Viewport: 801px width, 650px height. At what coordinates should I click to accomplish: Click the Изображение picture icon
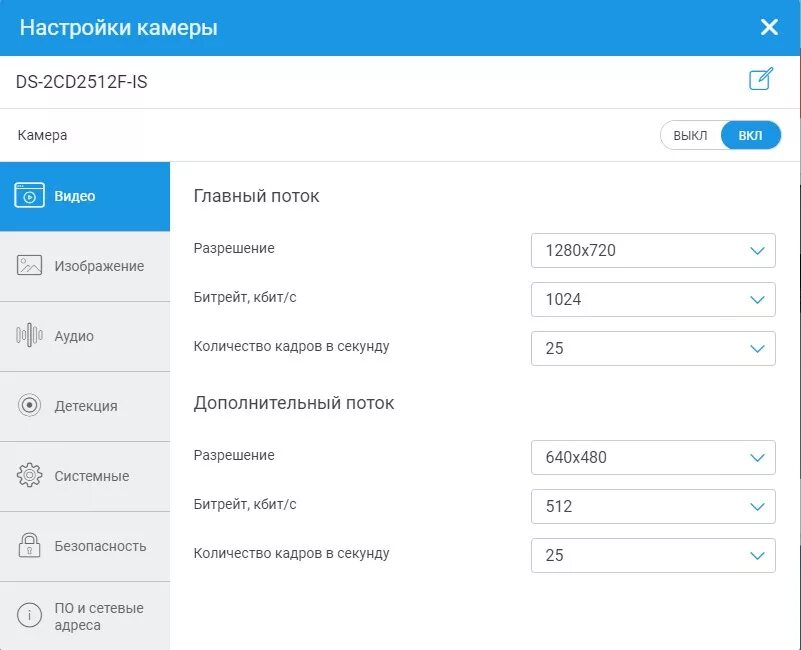[29, 265]
